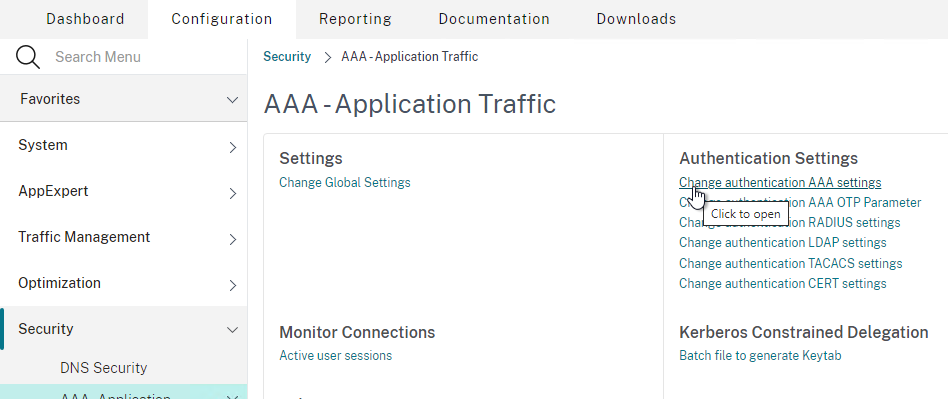The image size is (948, 399).
Task: Expand the Favorites section chevron
Action: 232,100
